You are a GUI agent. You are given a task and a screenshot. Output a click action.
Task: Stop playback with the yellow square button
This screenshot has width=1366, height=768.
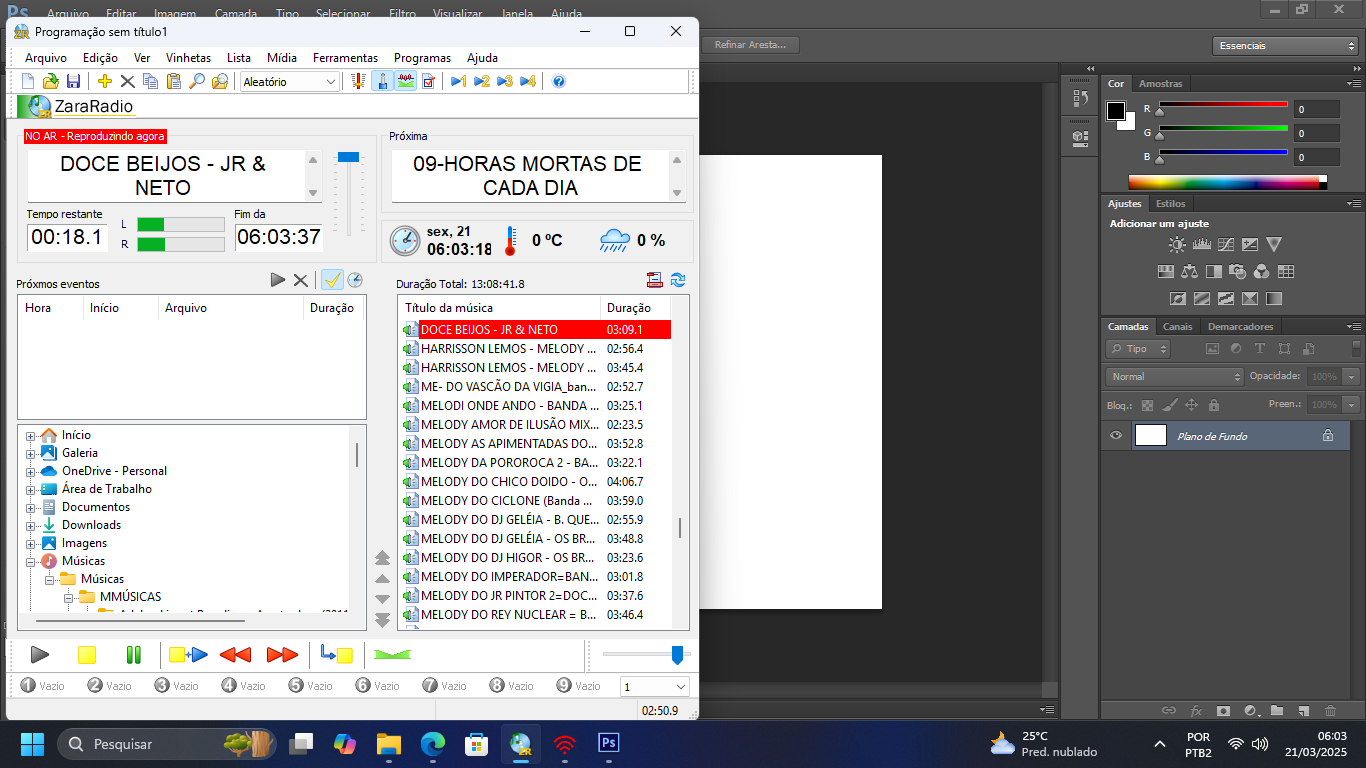pos(87,655)
